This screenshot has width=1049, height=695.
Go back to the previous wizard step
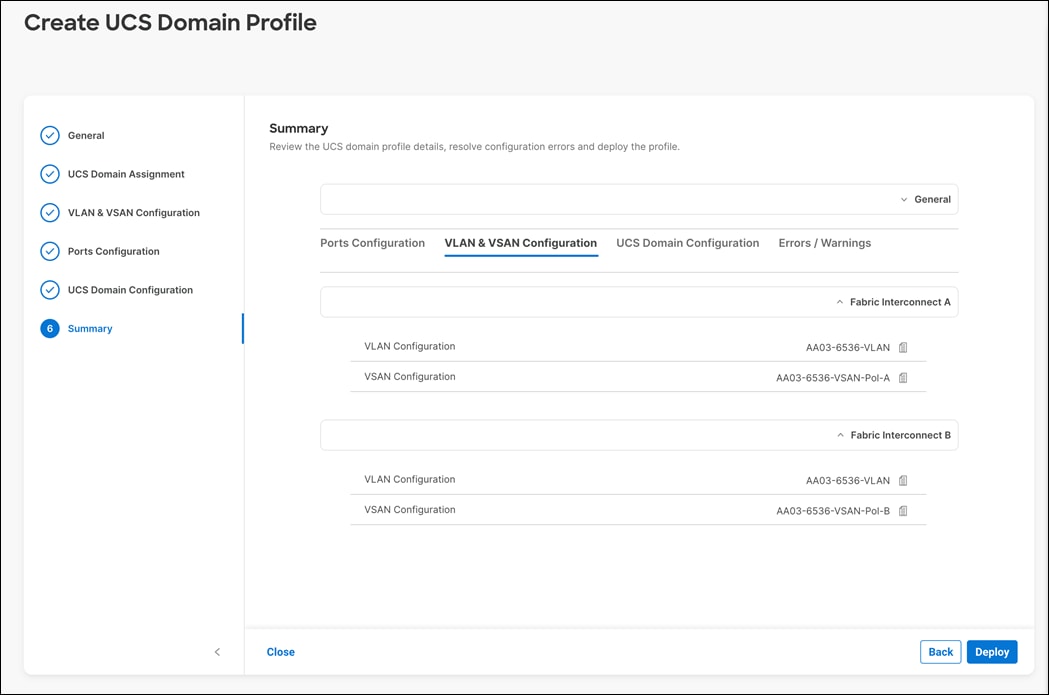point(940,651)
